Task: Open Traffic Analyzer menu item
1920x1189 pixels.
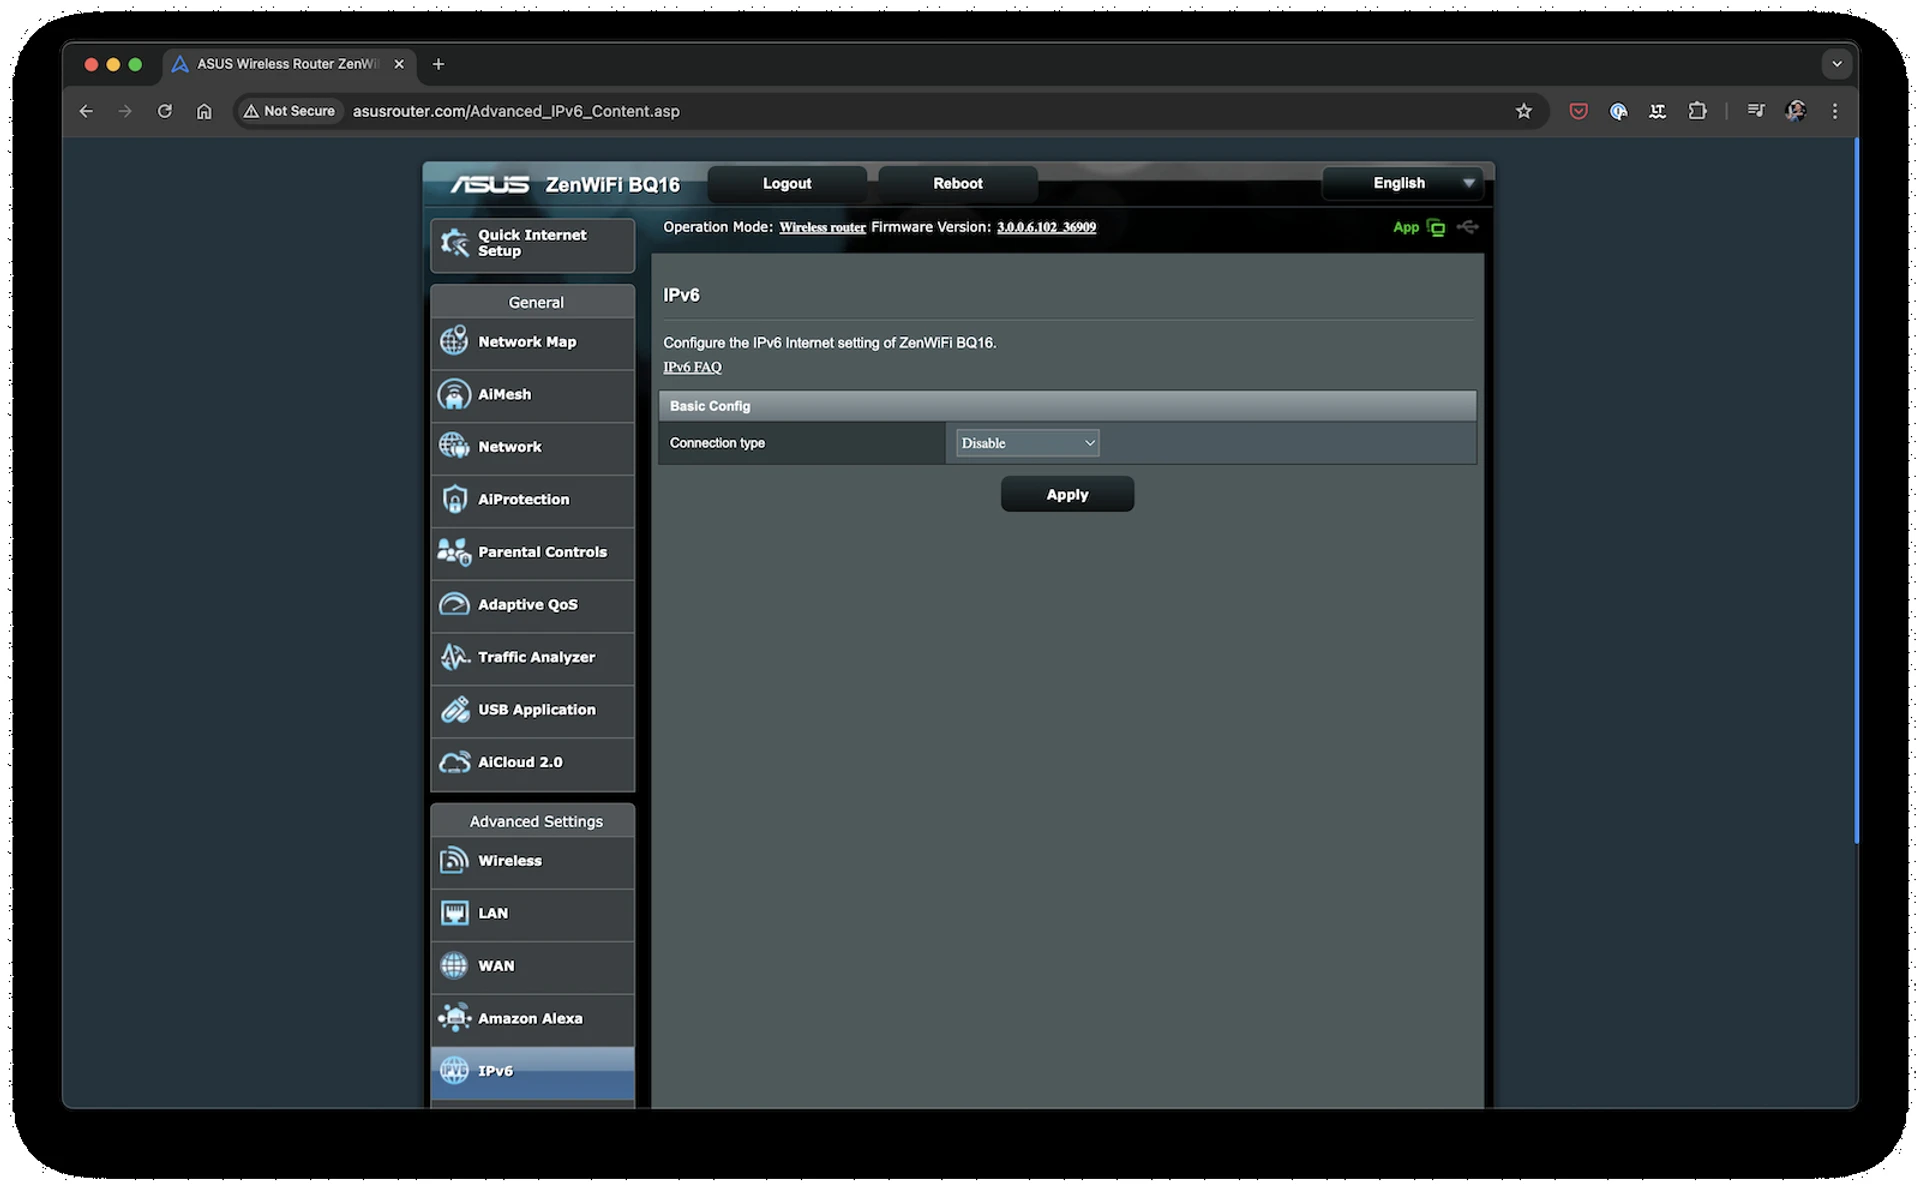Action: (x=532, y=657)
